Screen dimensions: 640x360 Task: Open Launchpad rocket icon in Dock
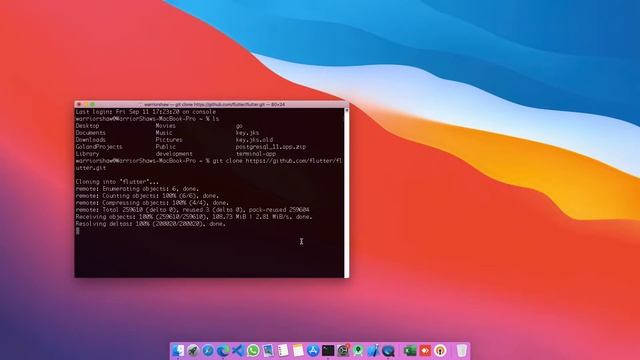(193, 351)
